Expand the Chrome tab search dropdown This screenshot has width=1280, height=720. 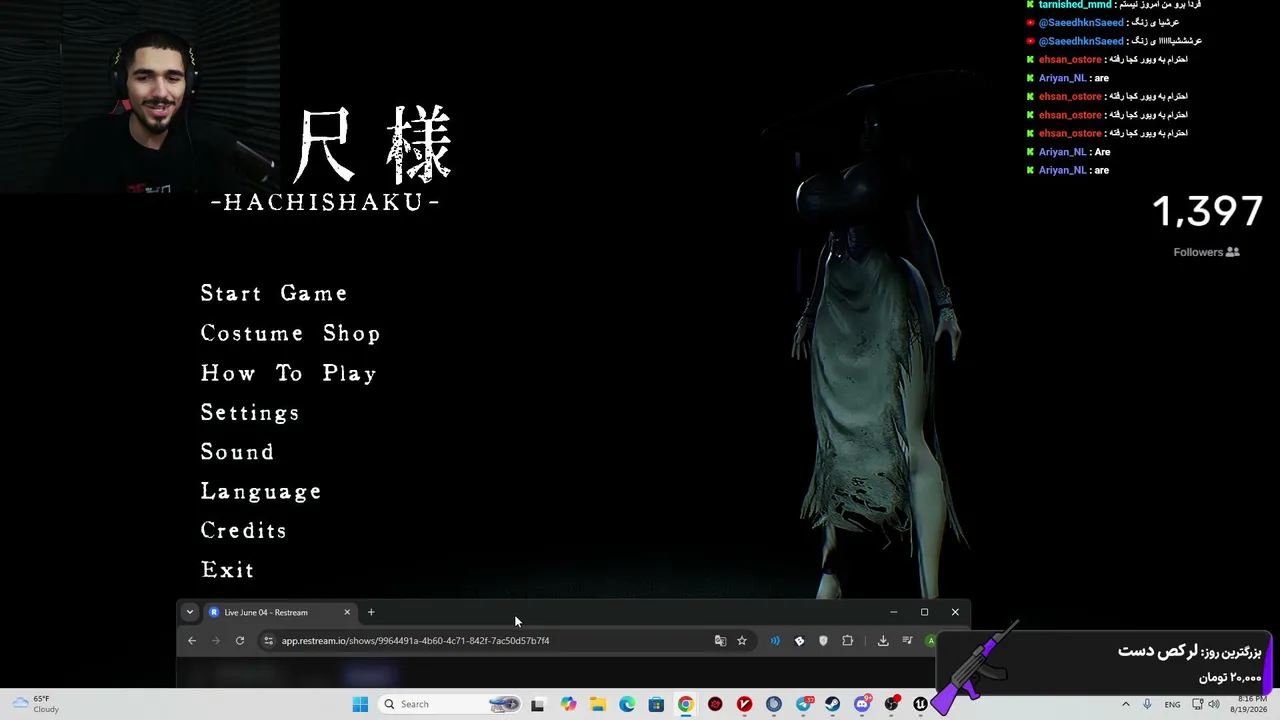pyautogui.click(x=190, y=612)
